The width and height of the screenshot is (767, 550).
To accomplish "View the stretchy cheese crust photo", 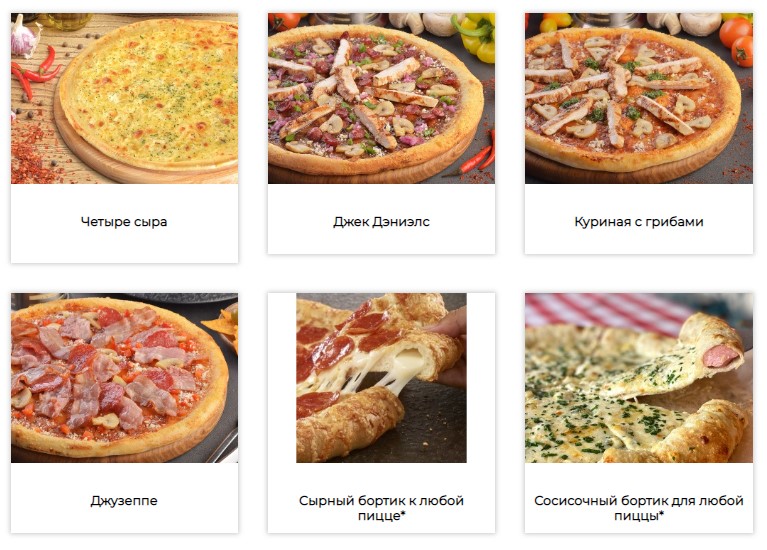I will click(x=381, y=378).
